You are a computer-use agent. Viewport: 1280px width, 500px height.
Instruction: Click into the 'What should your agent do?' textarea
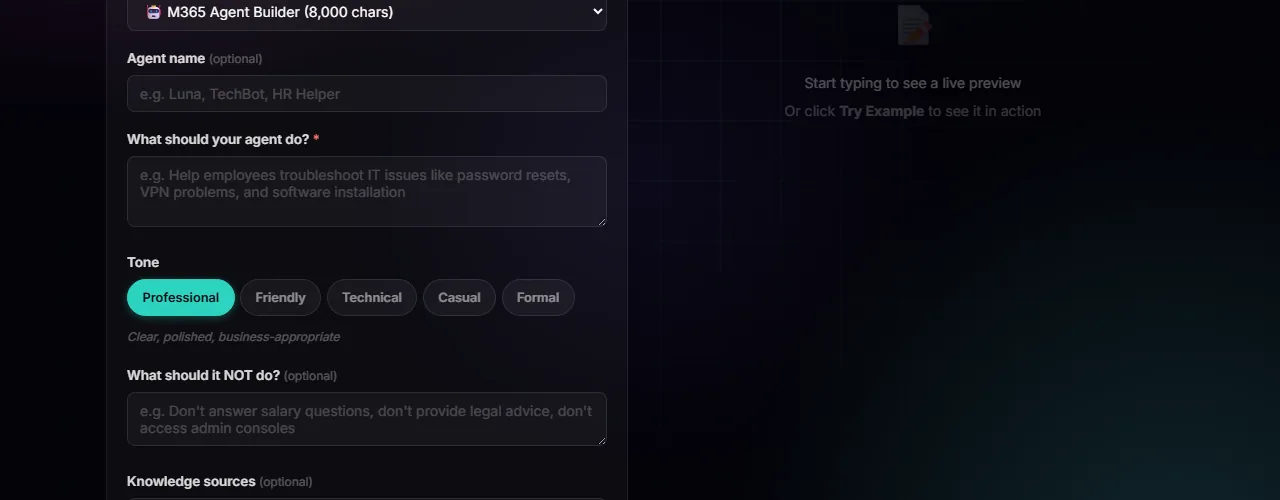click(366, 190)
